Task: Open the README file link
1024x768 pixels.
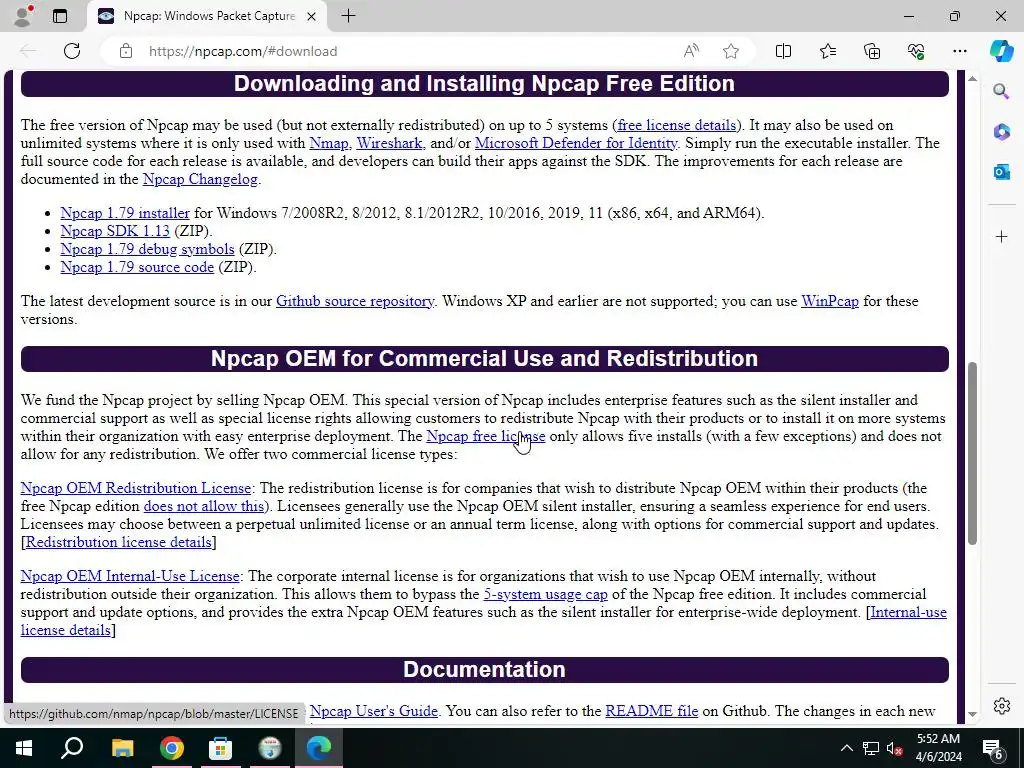Action: (652, 711)
